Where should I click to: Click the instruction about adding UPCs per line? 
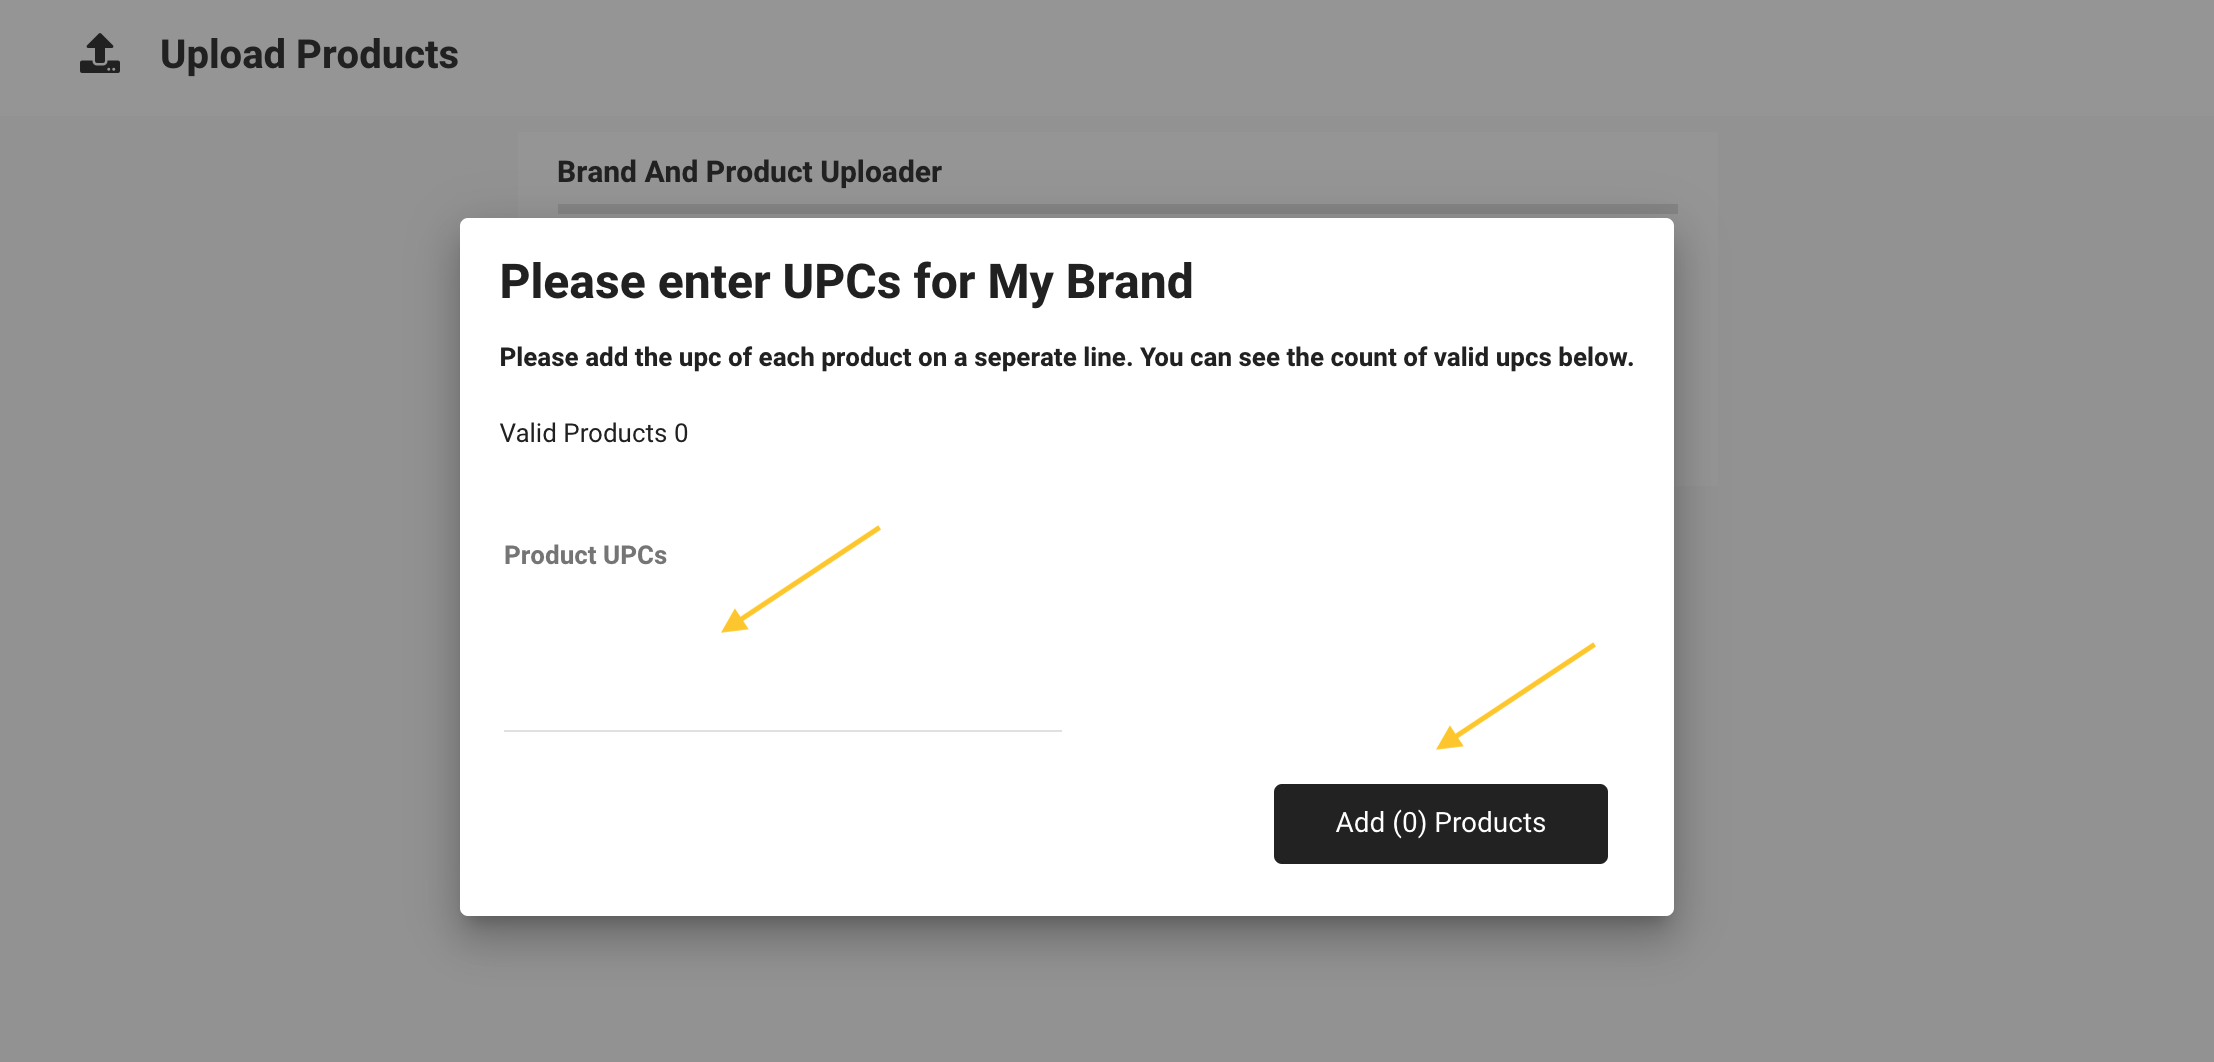[x=1066, y=357]
